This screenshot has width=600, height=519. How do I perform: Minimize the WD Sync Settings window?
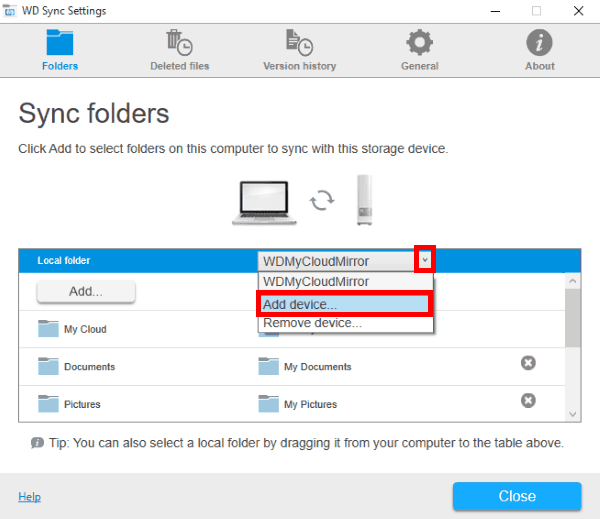[x=495, y=11]
